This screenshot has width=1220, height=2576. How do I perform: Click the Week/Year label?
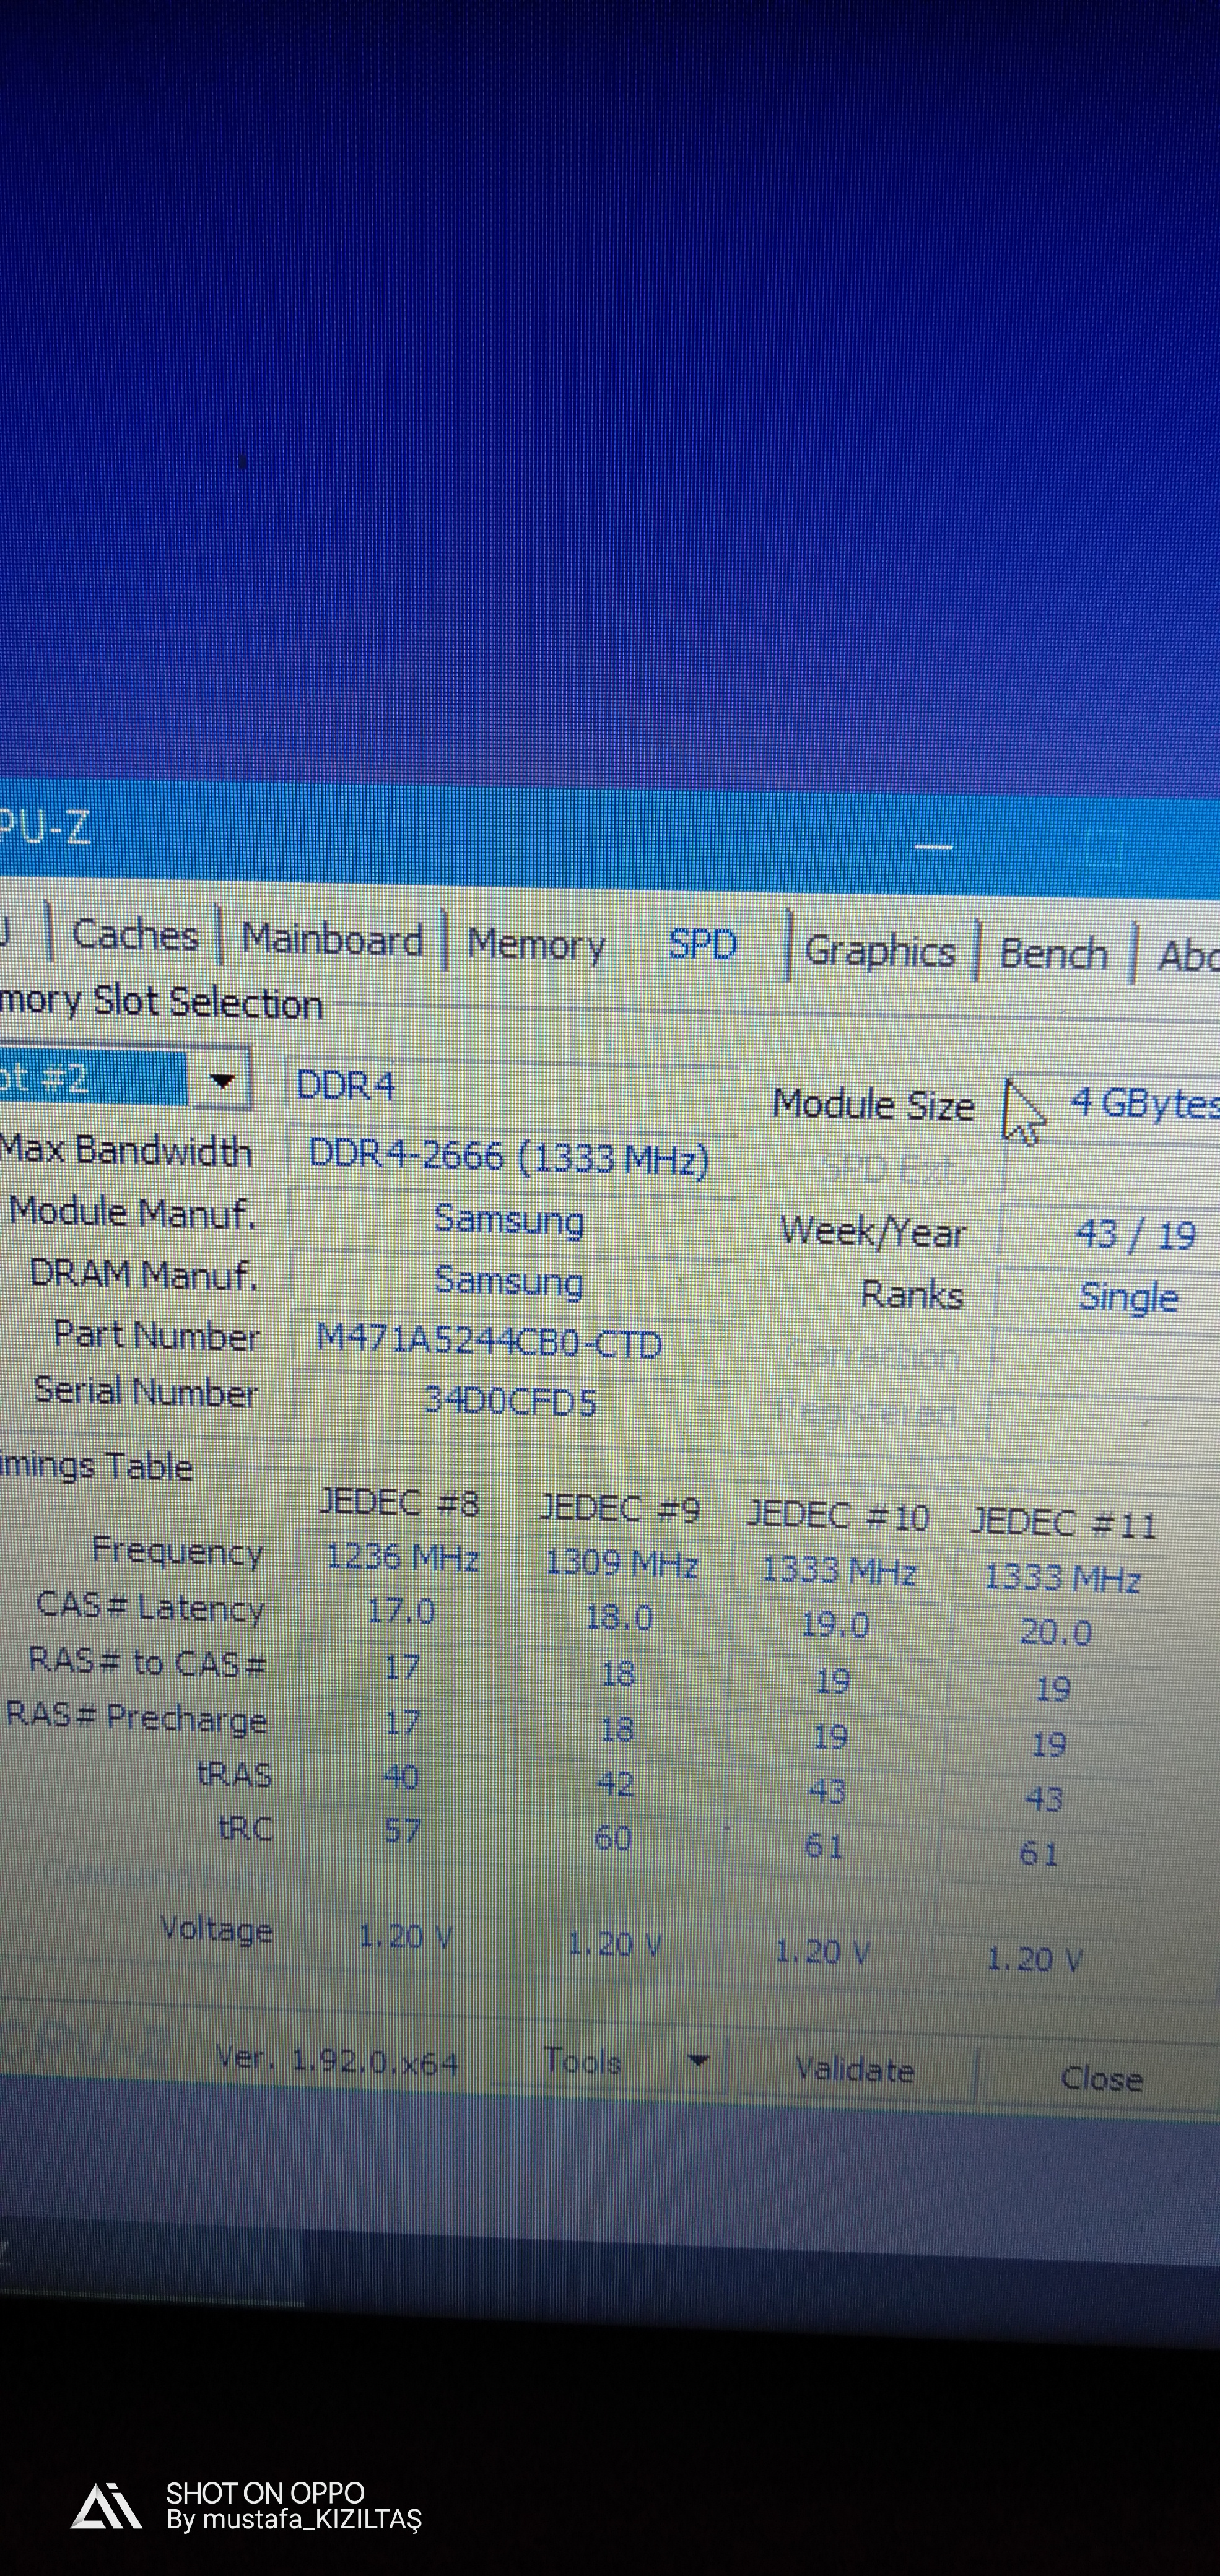(x=873, y=1231)
